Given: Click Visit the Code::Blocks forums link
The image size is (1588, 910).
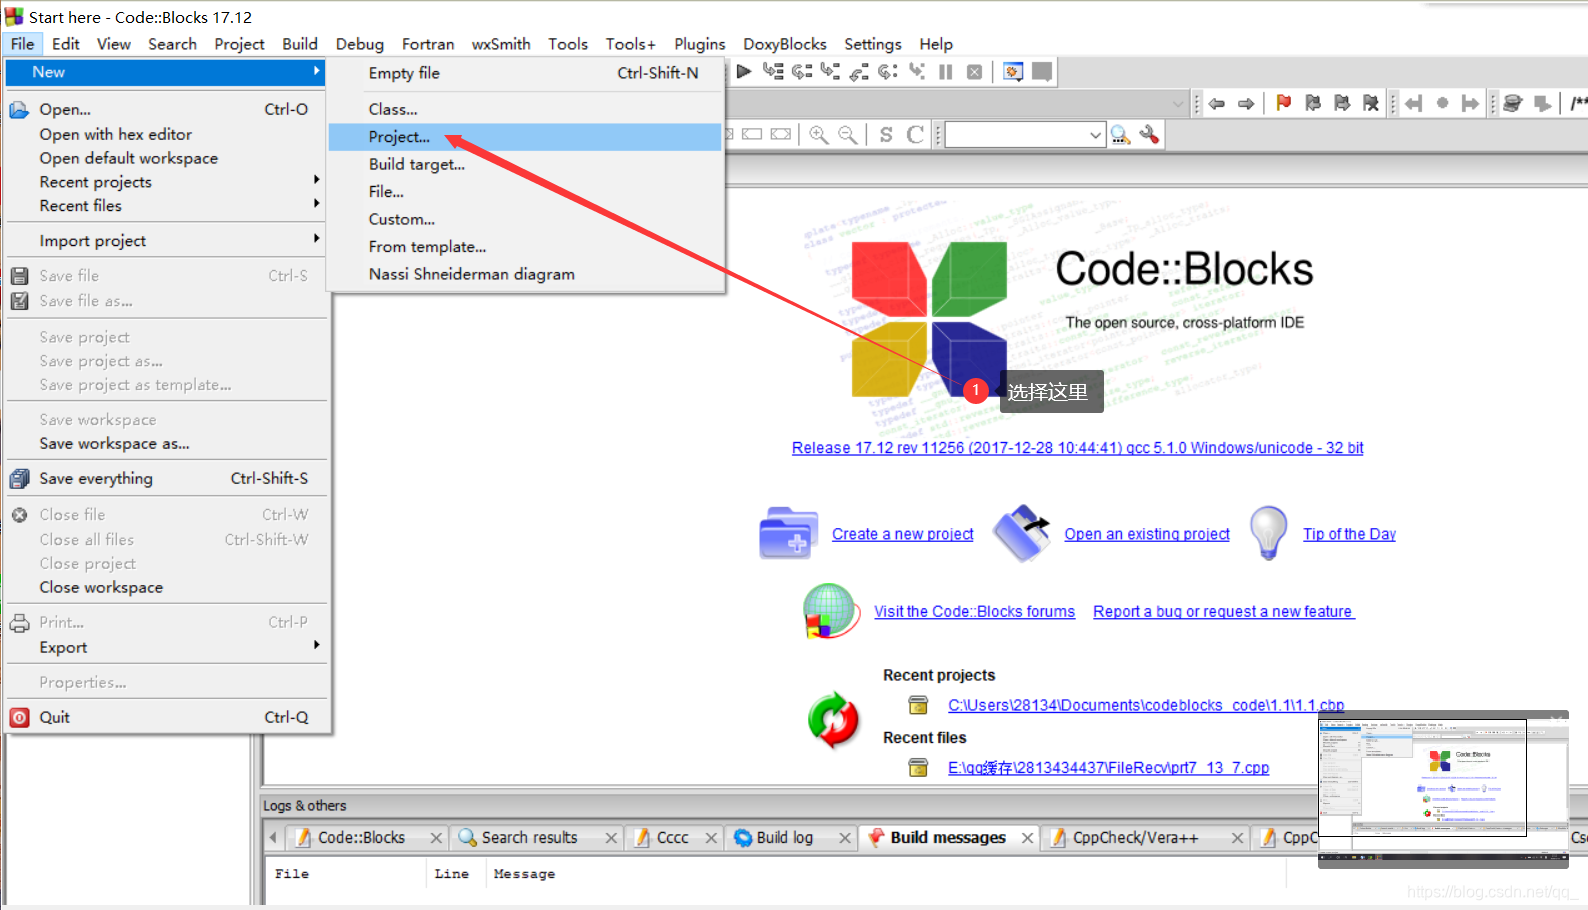Looking at the screenshot, I should point(974,611).
